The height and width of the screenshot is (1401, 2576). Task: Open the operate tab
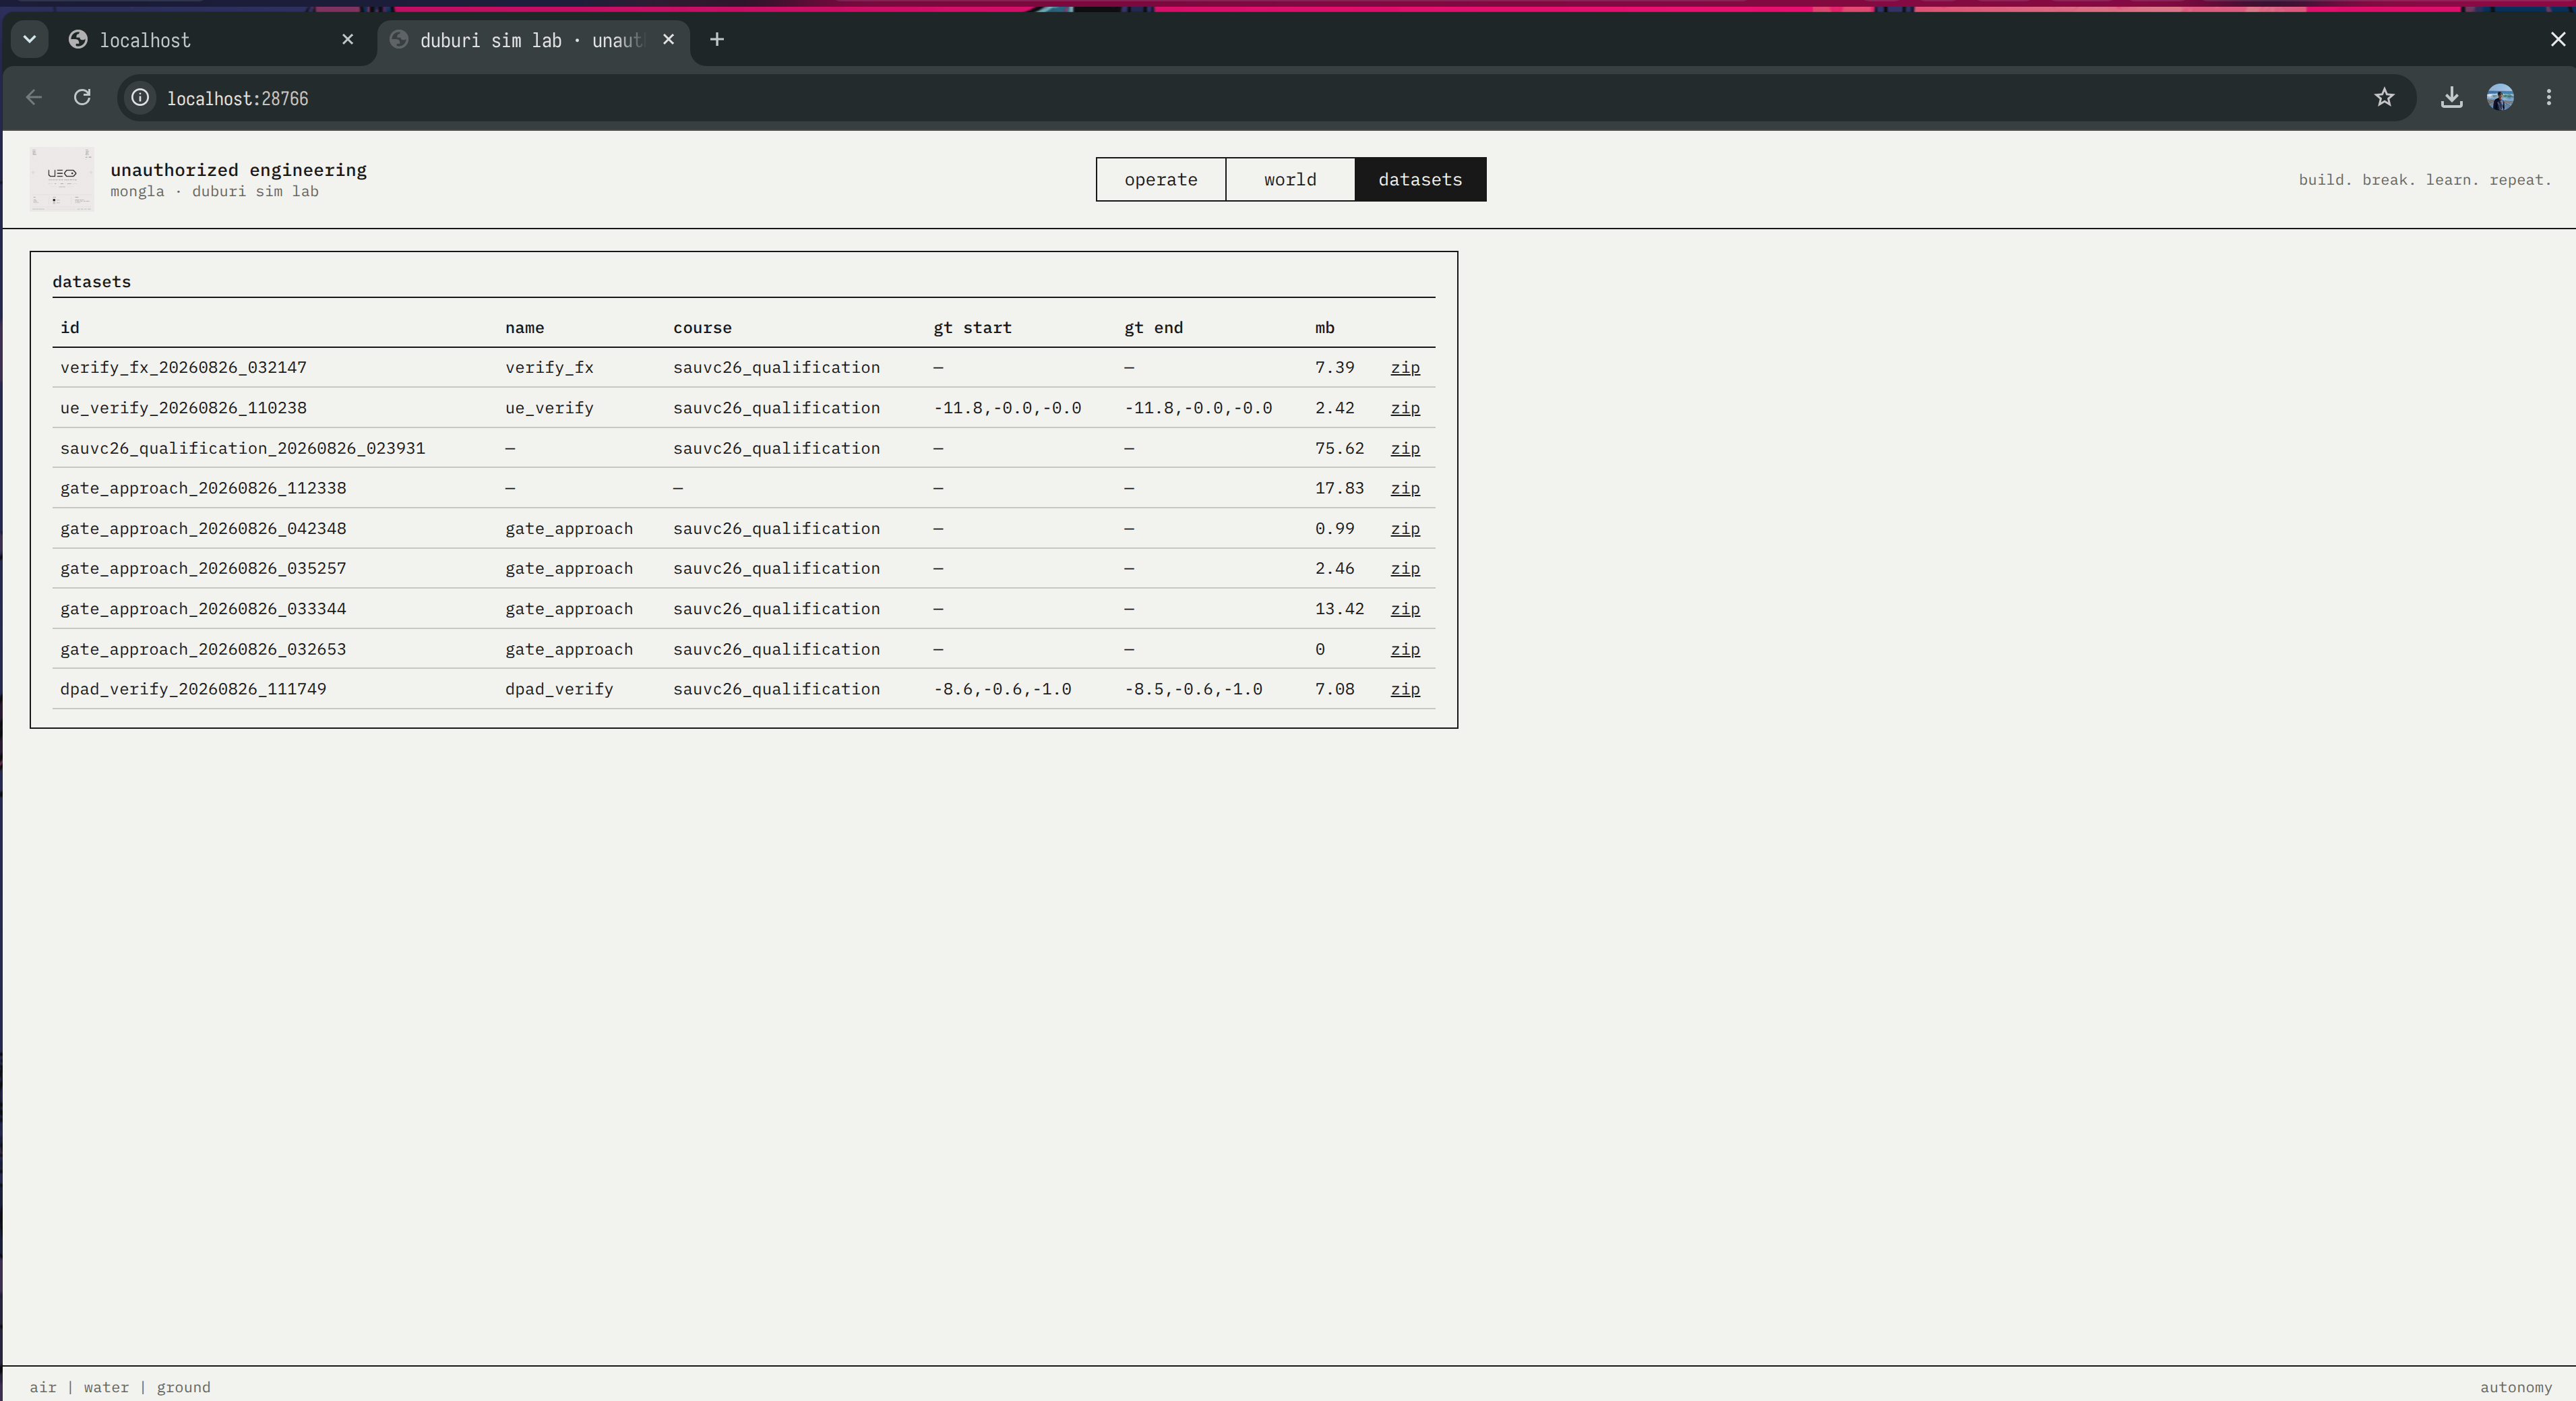[1161, 180]
